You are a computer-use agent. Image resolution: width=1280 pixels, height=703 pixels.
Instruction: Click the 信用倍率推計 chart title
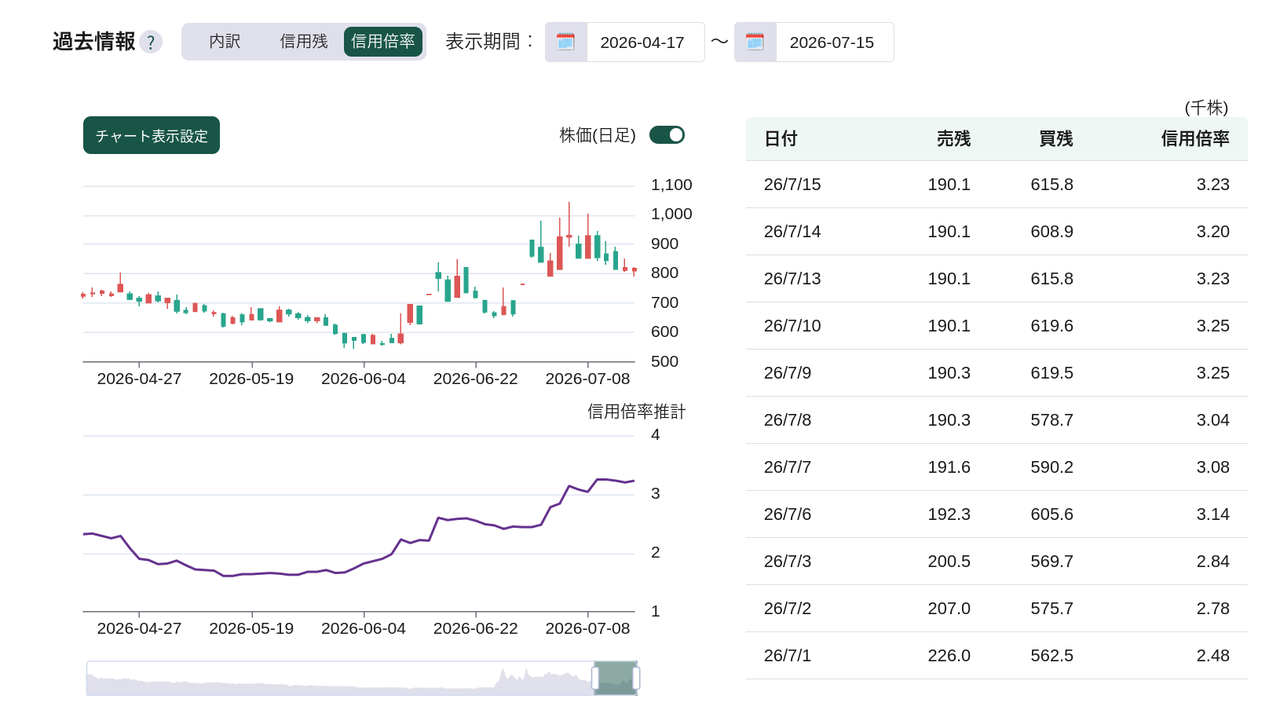(637, 411)
